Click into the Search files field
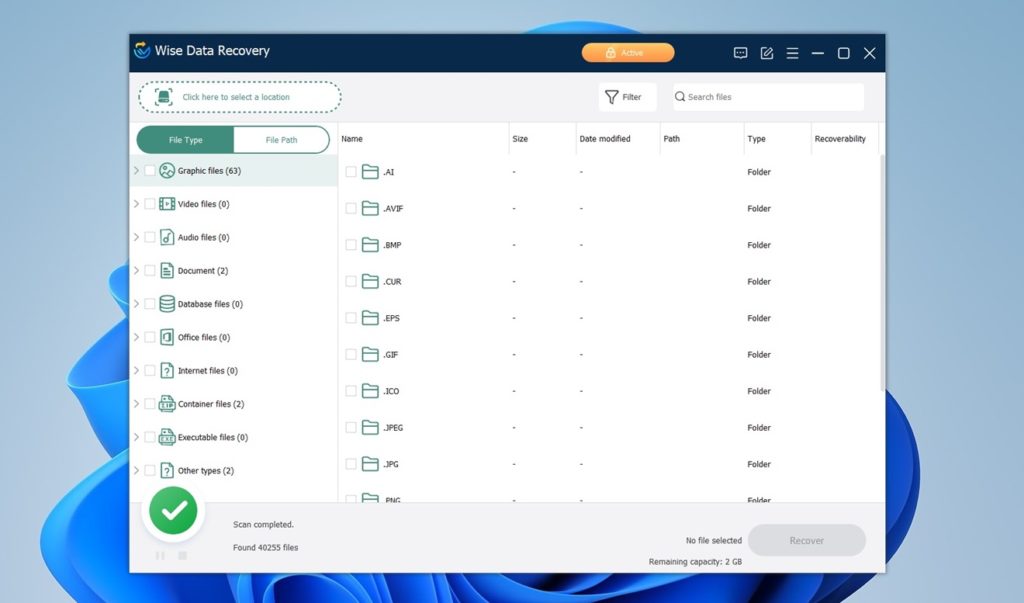1024x603 pixels. tap(770, 97)
